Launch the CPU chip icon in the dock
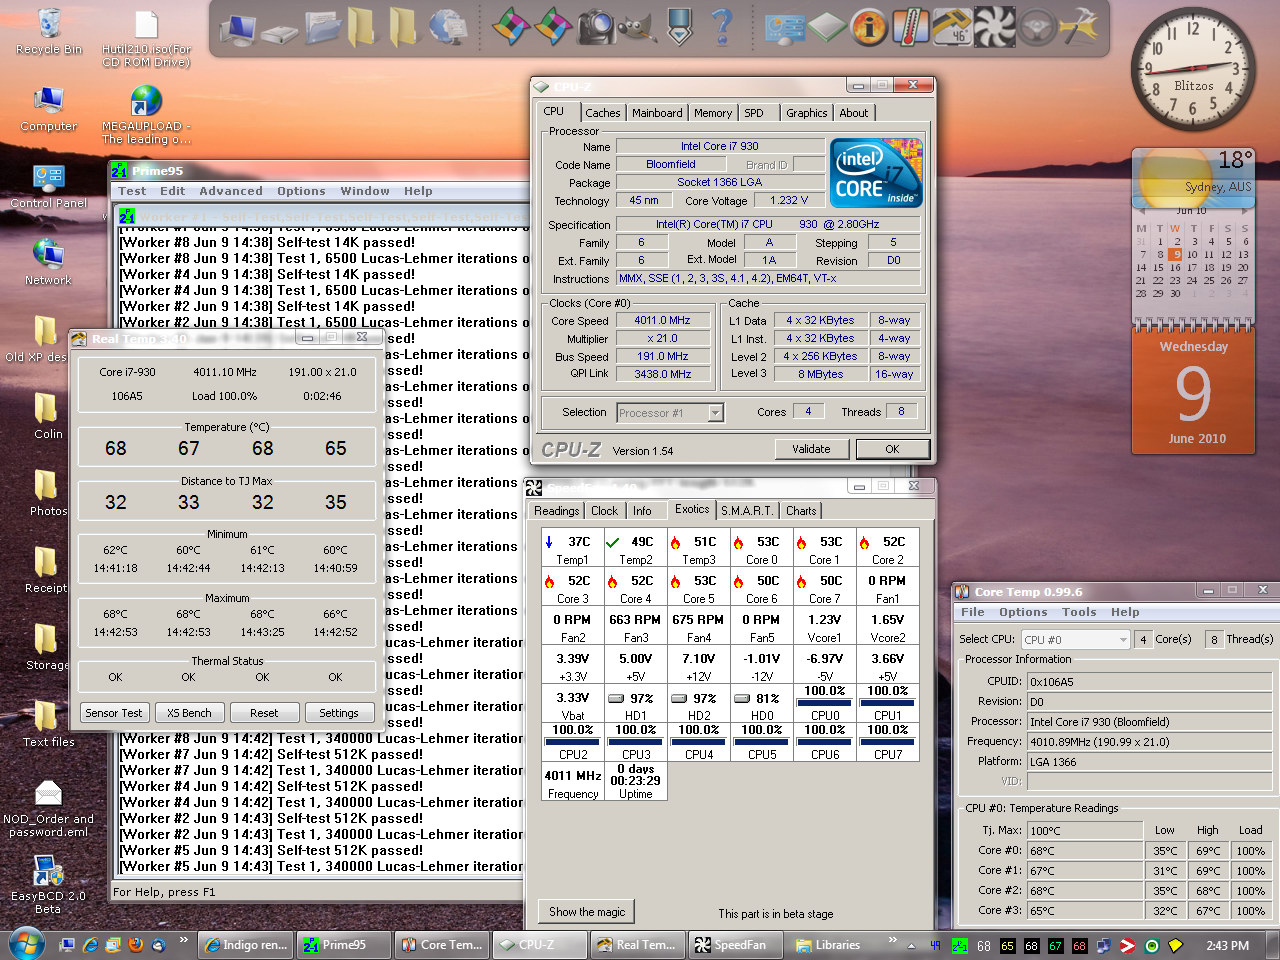The height and width of the screenshot is (960, 1280). 827,27
